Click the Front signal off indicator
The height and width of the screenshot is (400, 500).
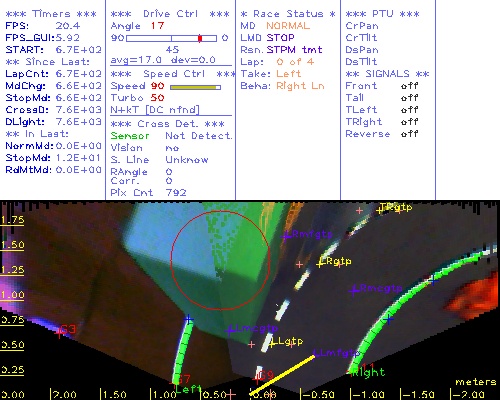coord(409,86)
